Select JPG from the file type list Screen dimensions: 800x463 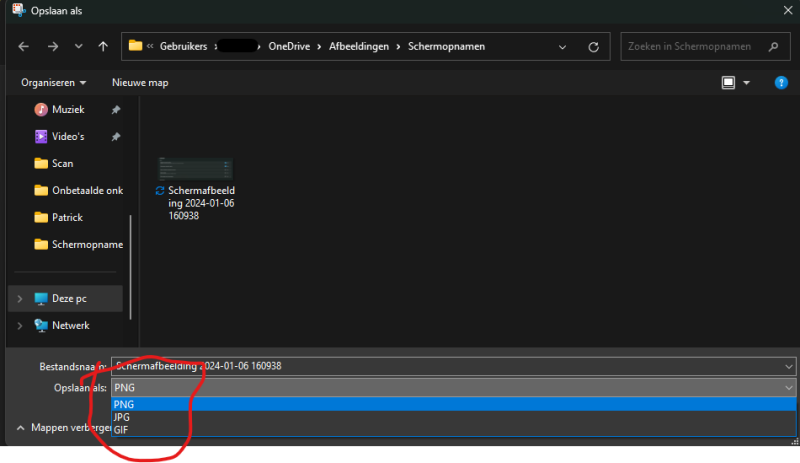(123, 416)
